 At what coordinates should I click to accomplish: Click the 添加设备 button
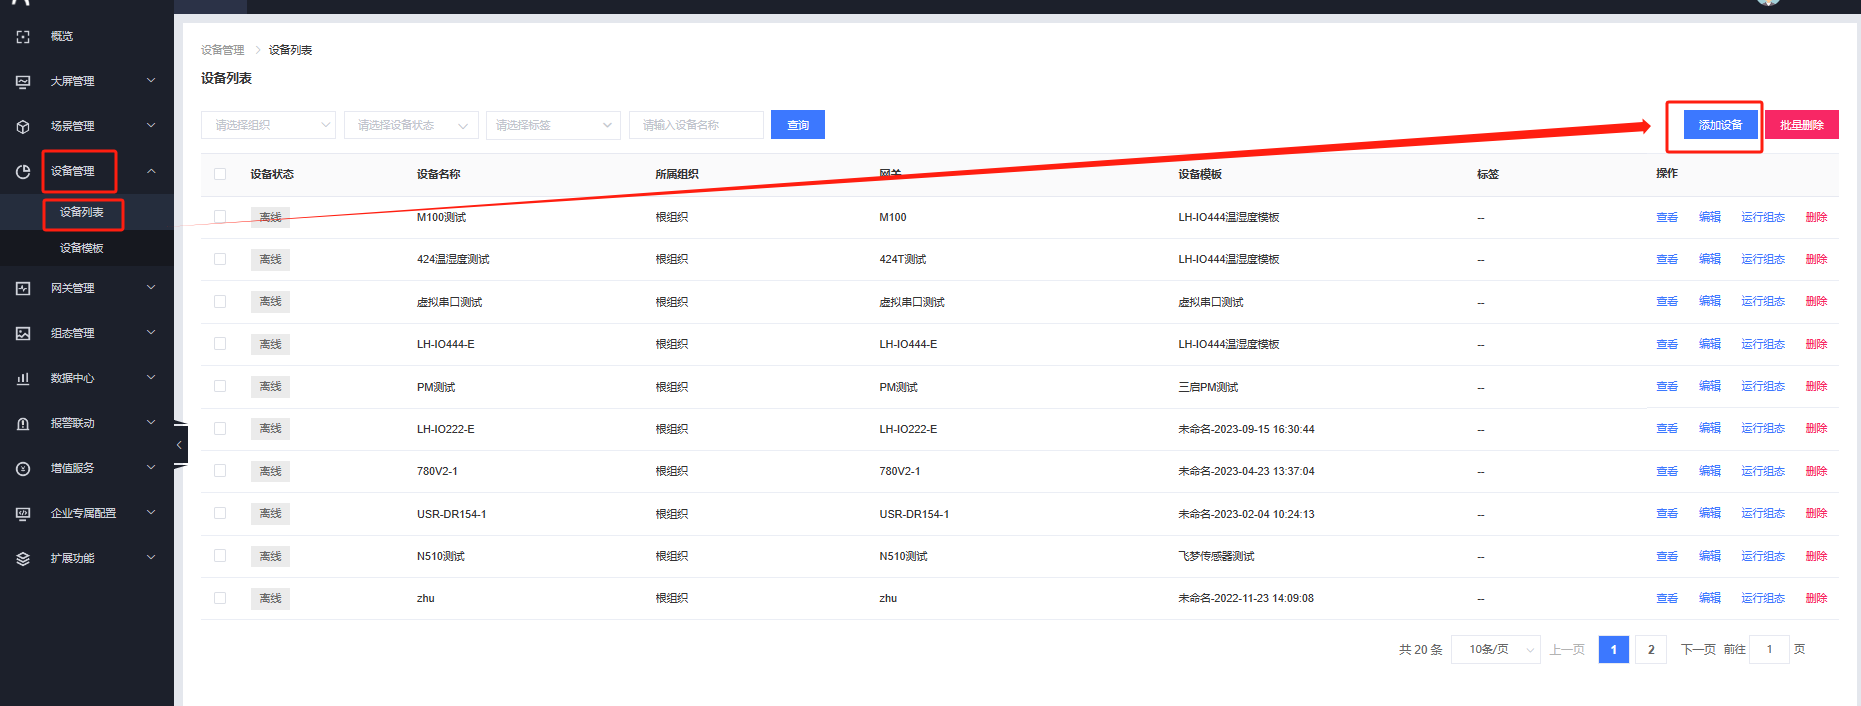click(x=1719, y=125)
